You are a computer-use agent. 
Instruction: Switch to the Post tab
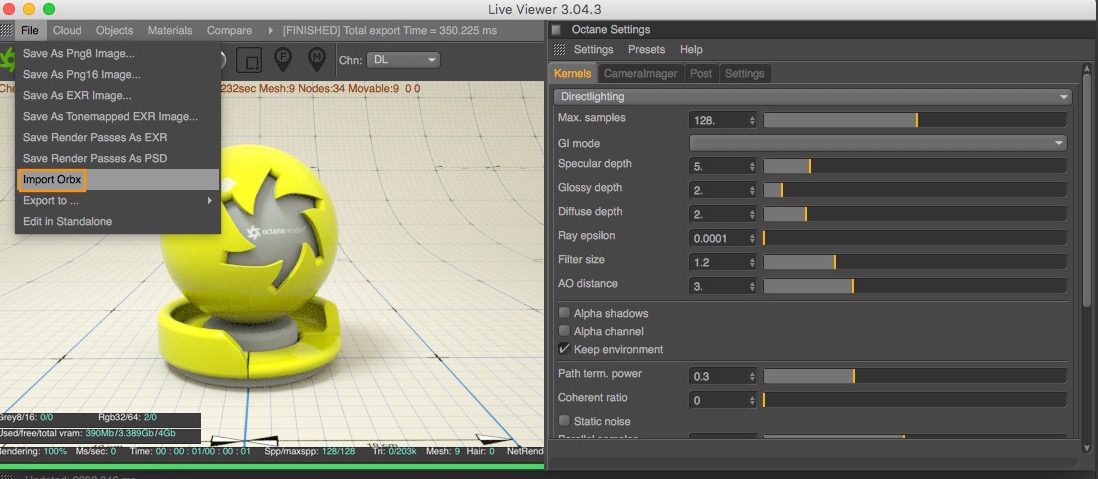701,74
